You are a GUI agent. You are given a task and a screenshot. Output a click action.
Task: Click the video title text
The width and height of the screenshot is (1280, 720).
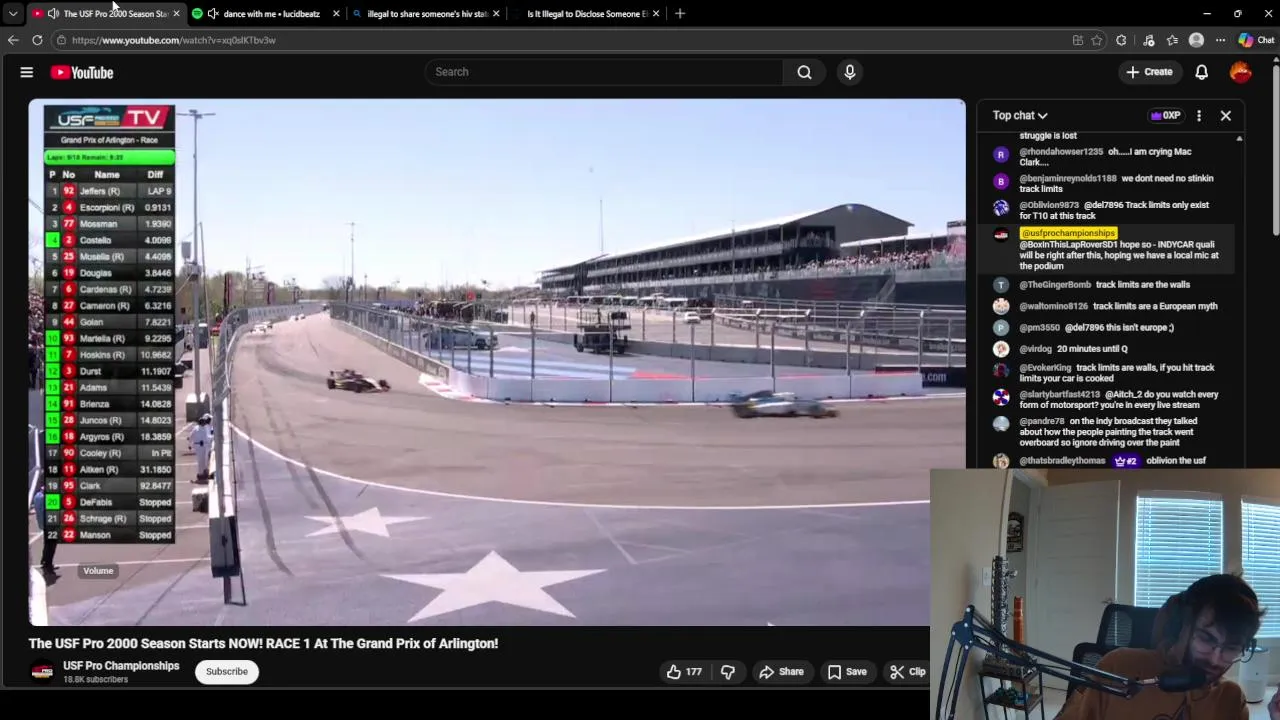pos(263,644)
